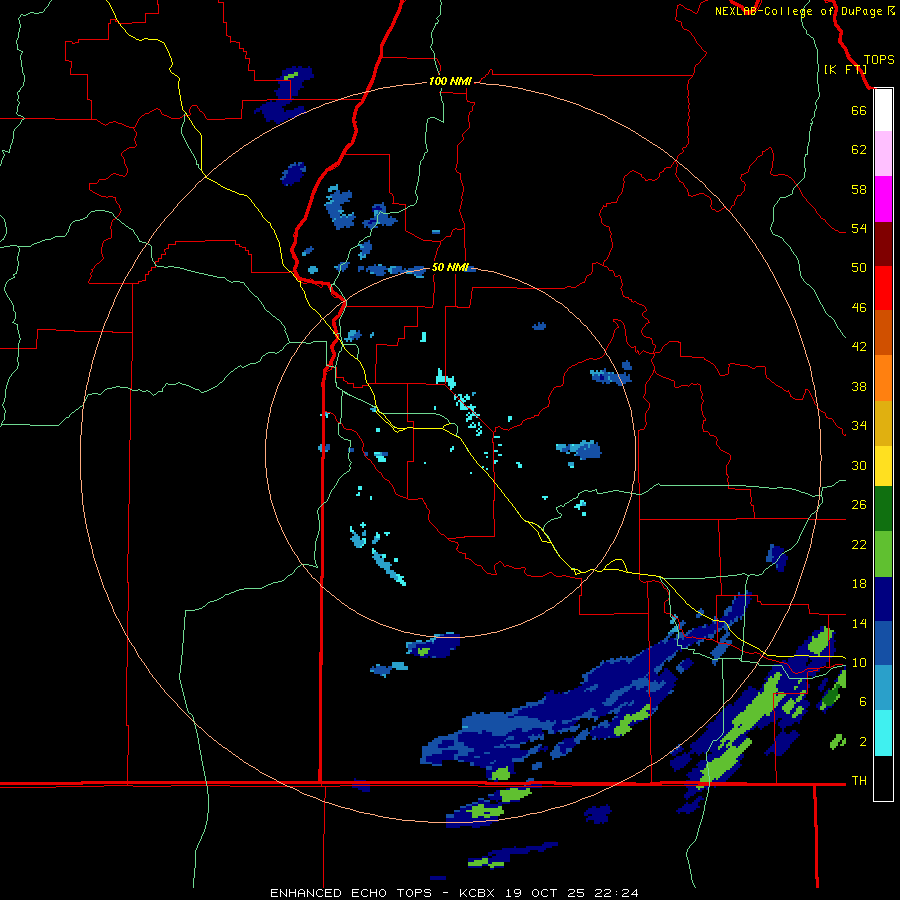Click the 62 legend value
Image resolution: width=900 pixels, height=900 pixels.
coord(859,149)
